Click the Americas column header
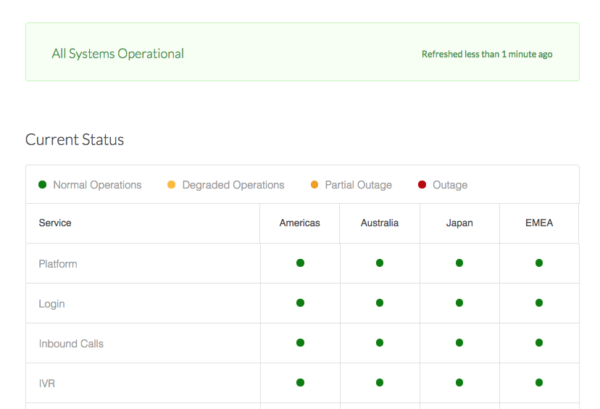 (x=300, y=223)
